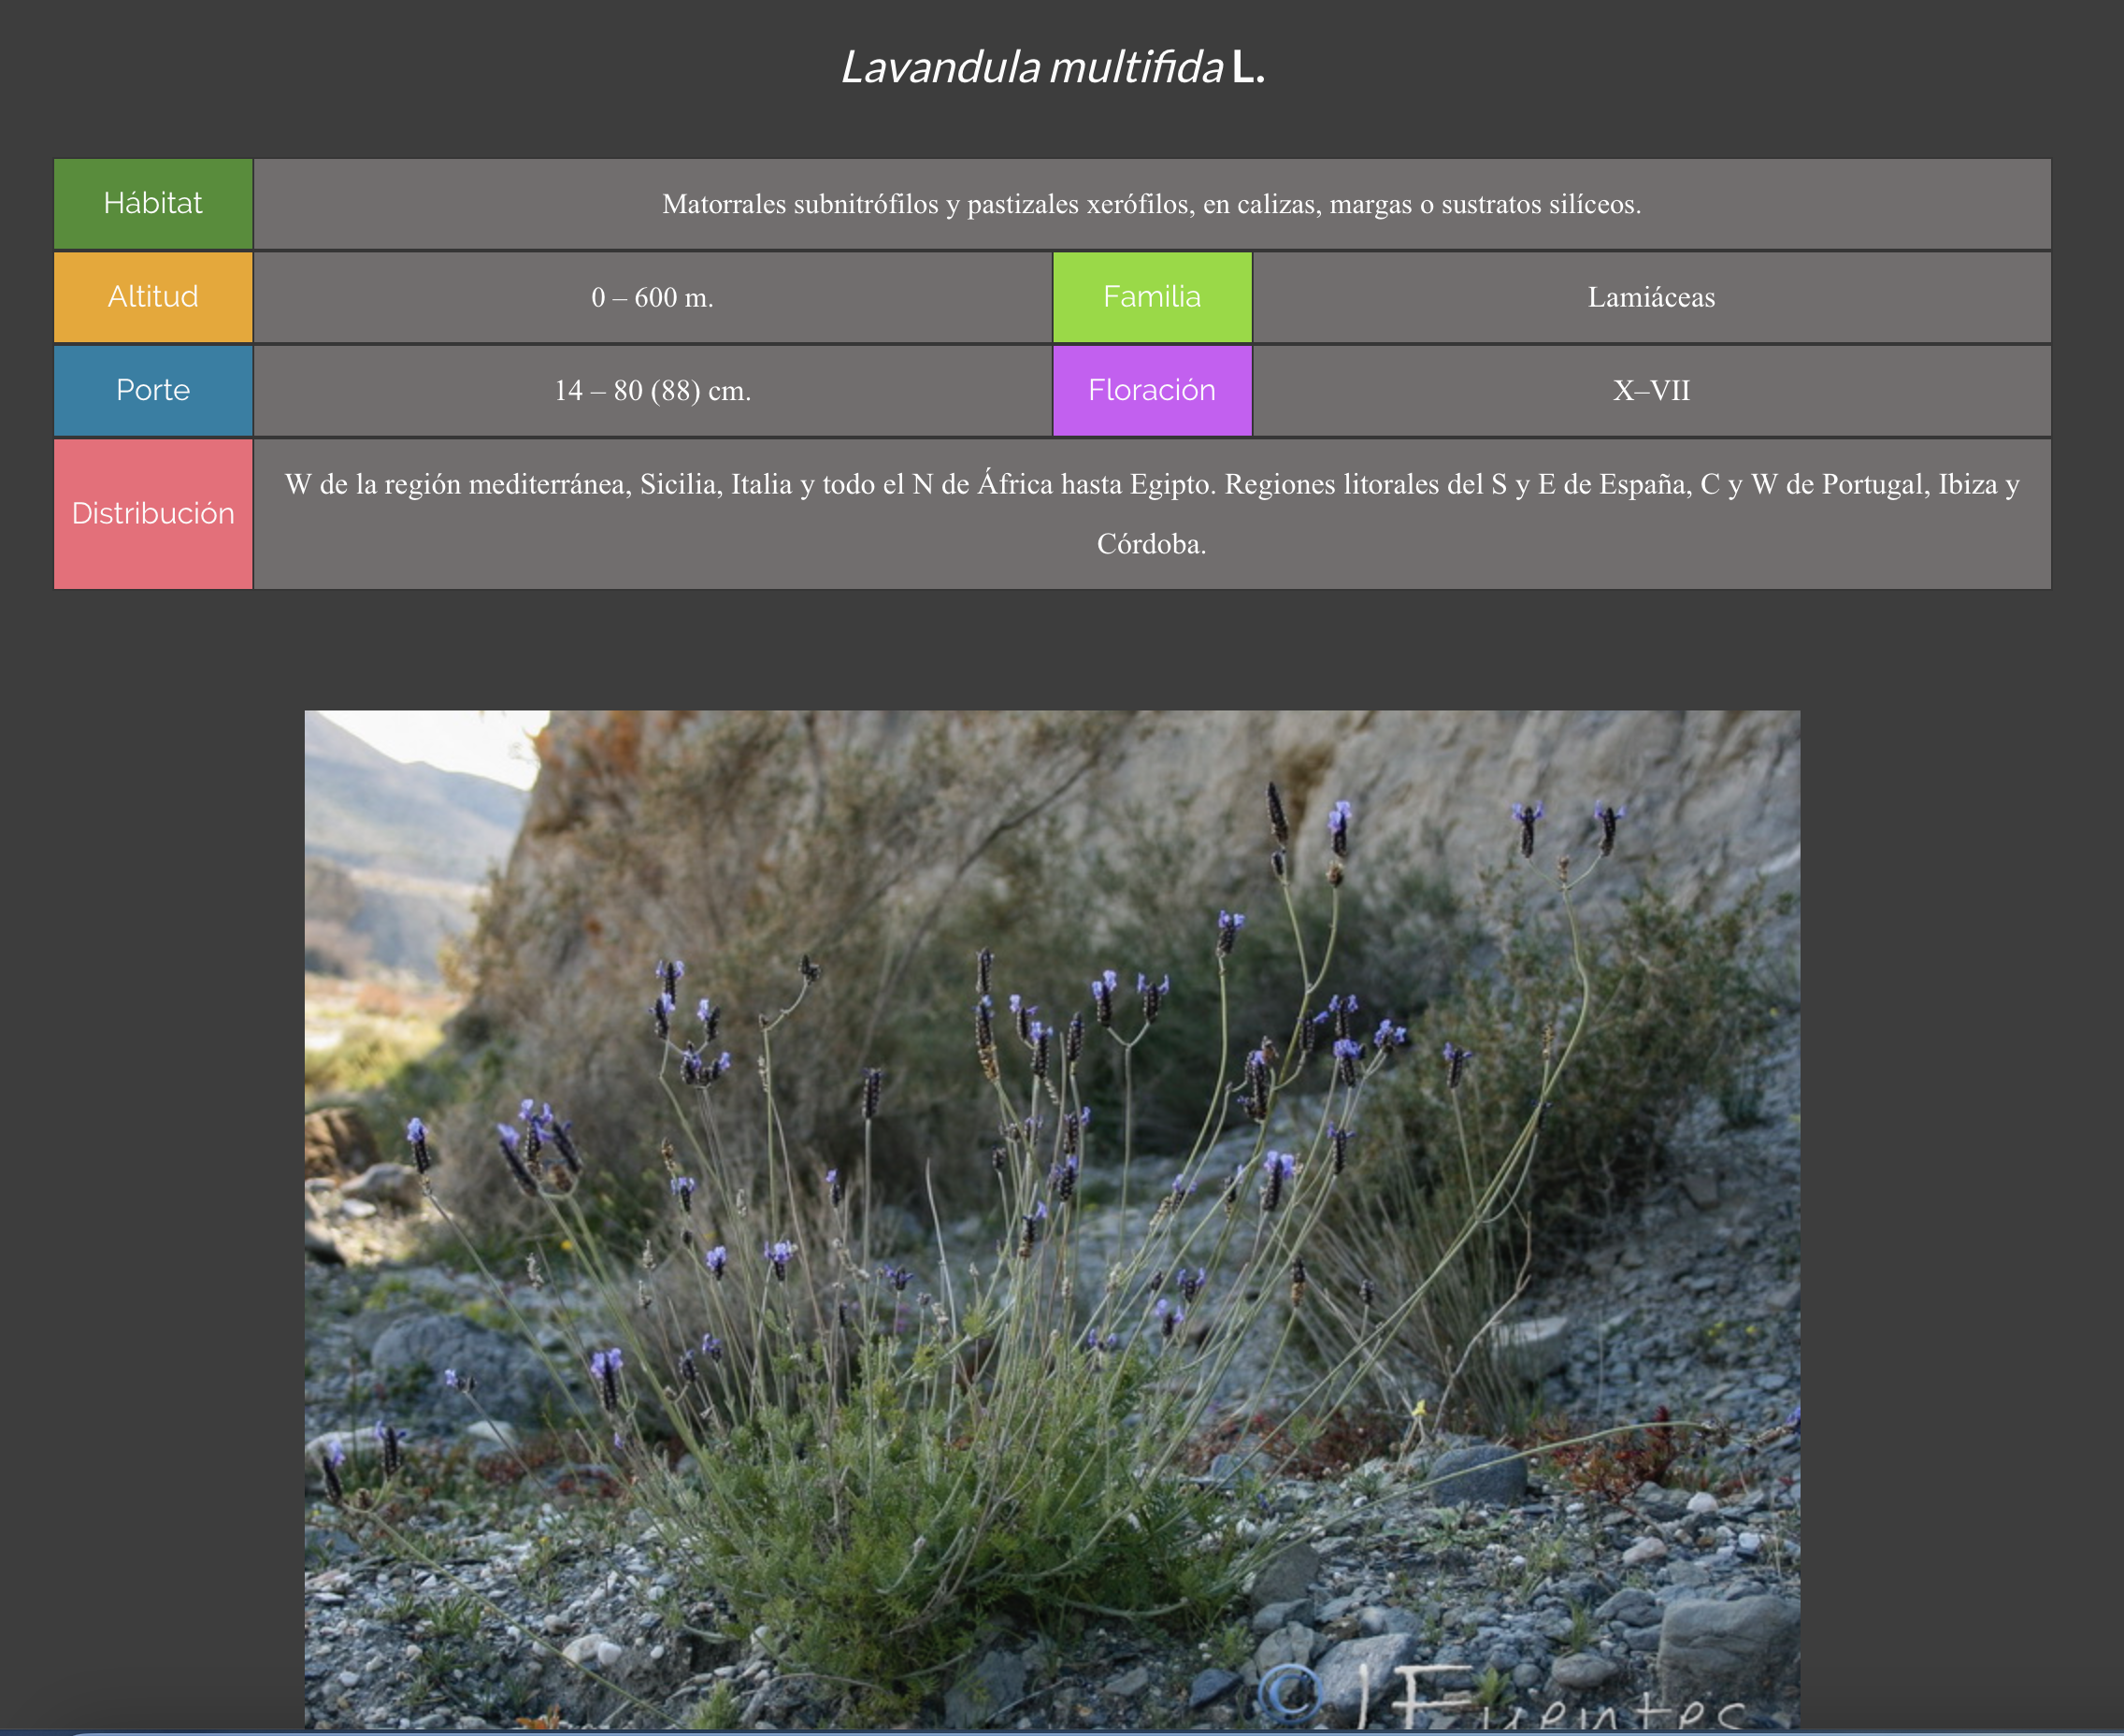The image size is (2124, 1736).
Task: Click the Lamiáceas family value
Action: [x=1650, y=297]
